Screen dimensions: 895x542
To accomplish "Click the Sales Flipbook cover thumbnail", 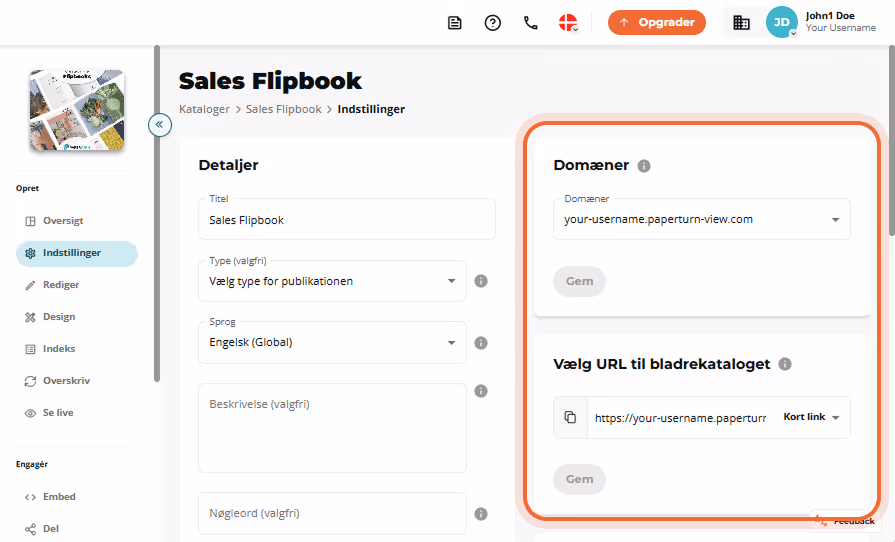I will (77, 110).
